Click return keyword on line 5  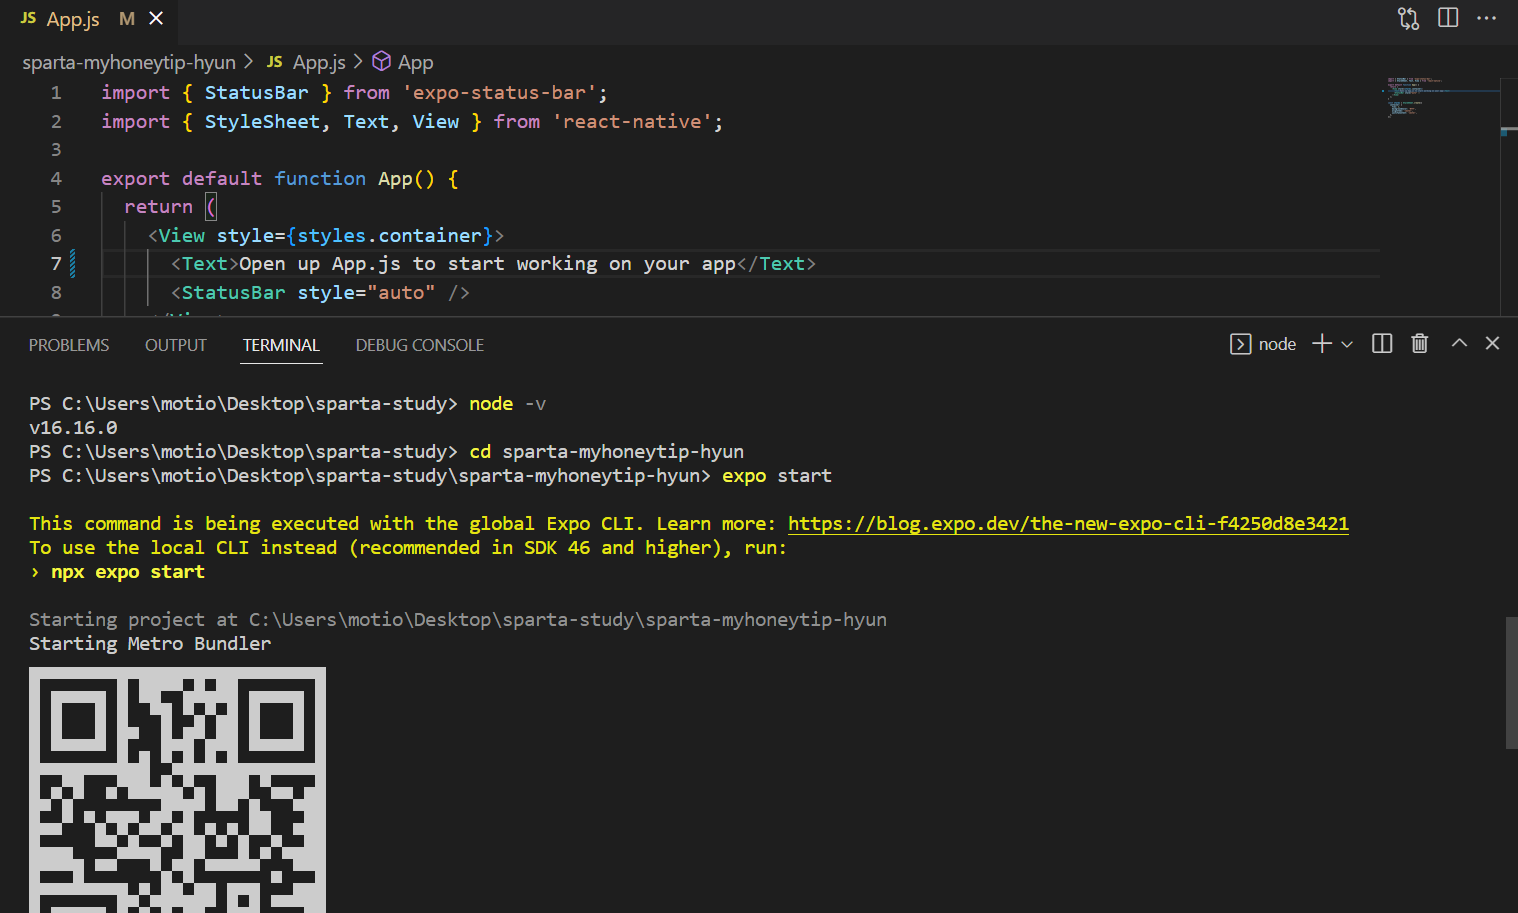point(158,207)
